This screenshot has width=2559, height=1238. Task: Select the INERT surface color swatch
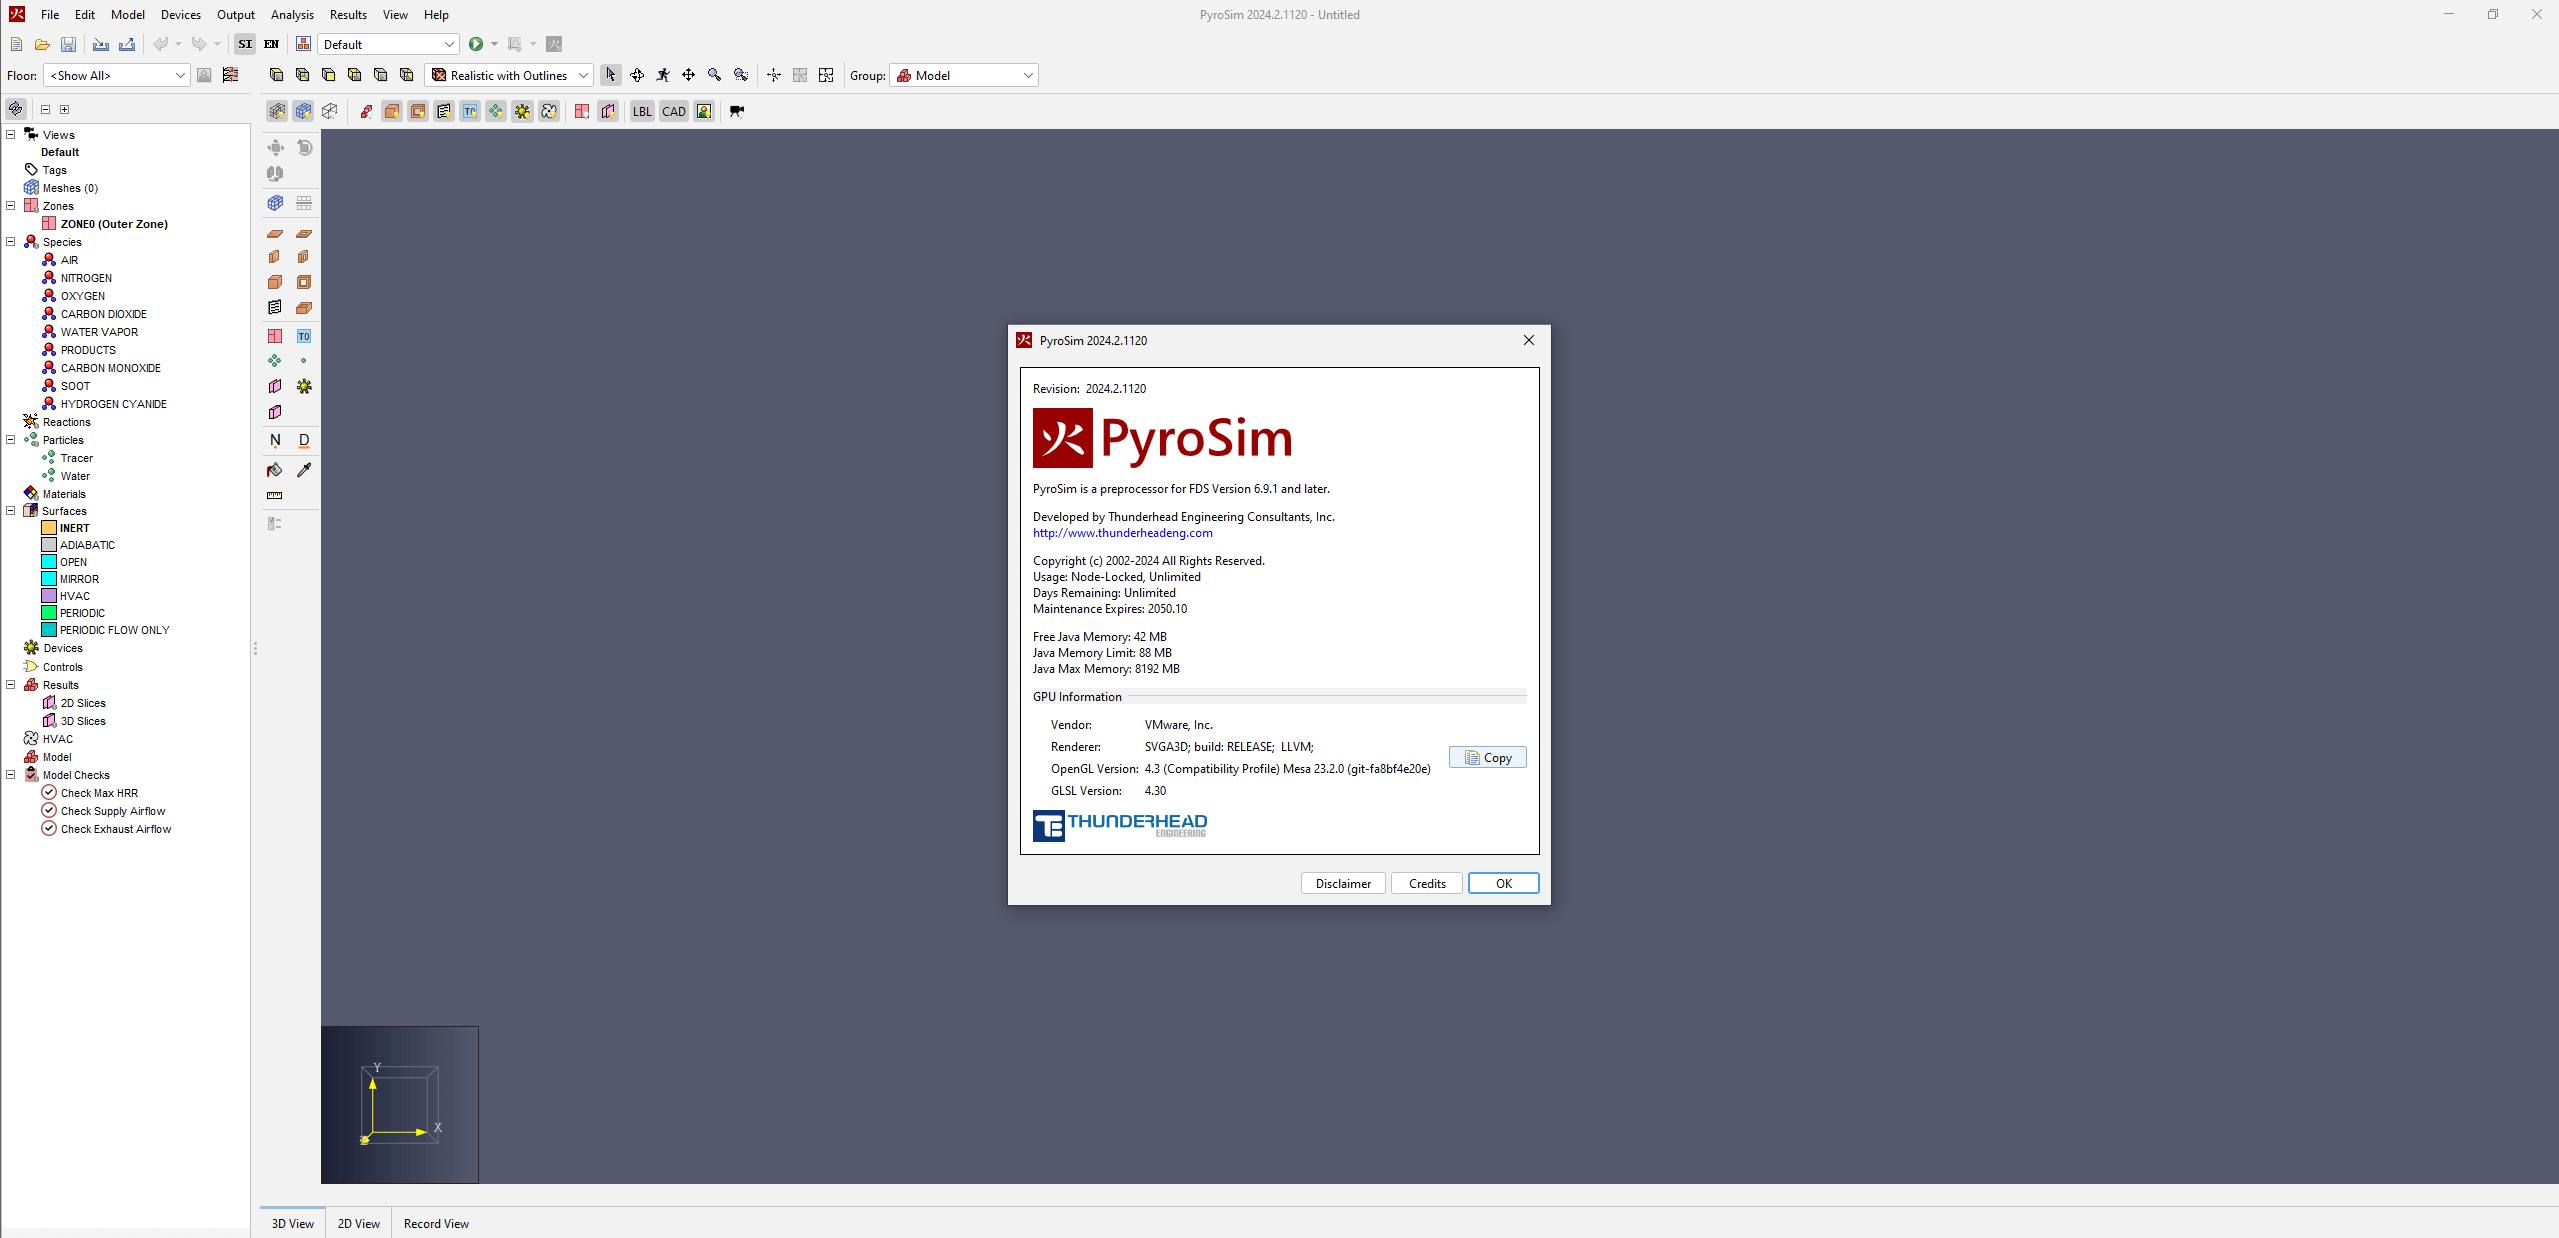pyautogui.click(x=49, y=528)
